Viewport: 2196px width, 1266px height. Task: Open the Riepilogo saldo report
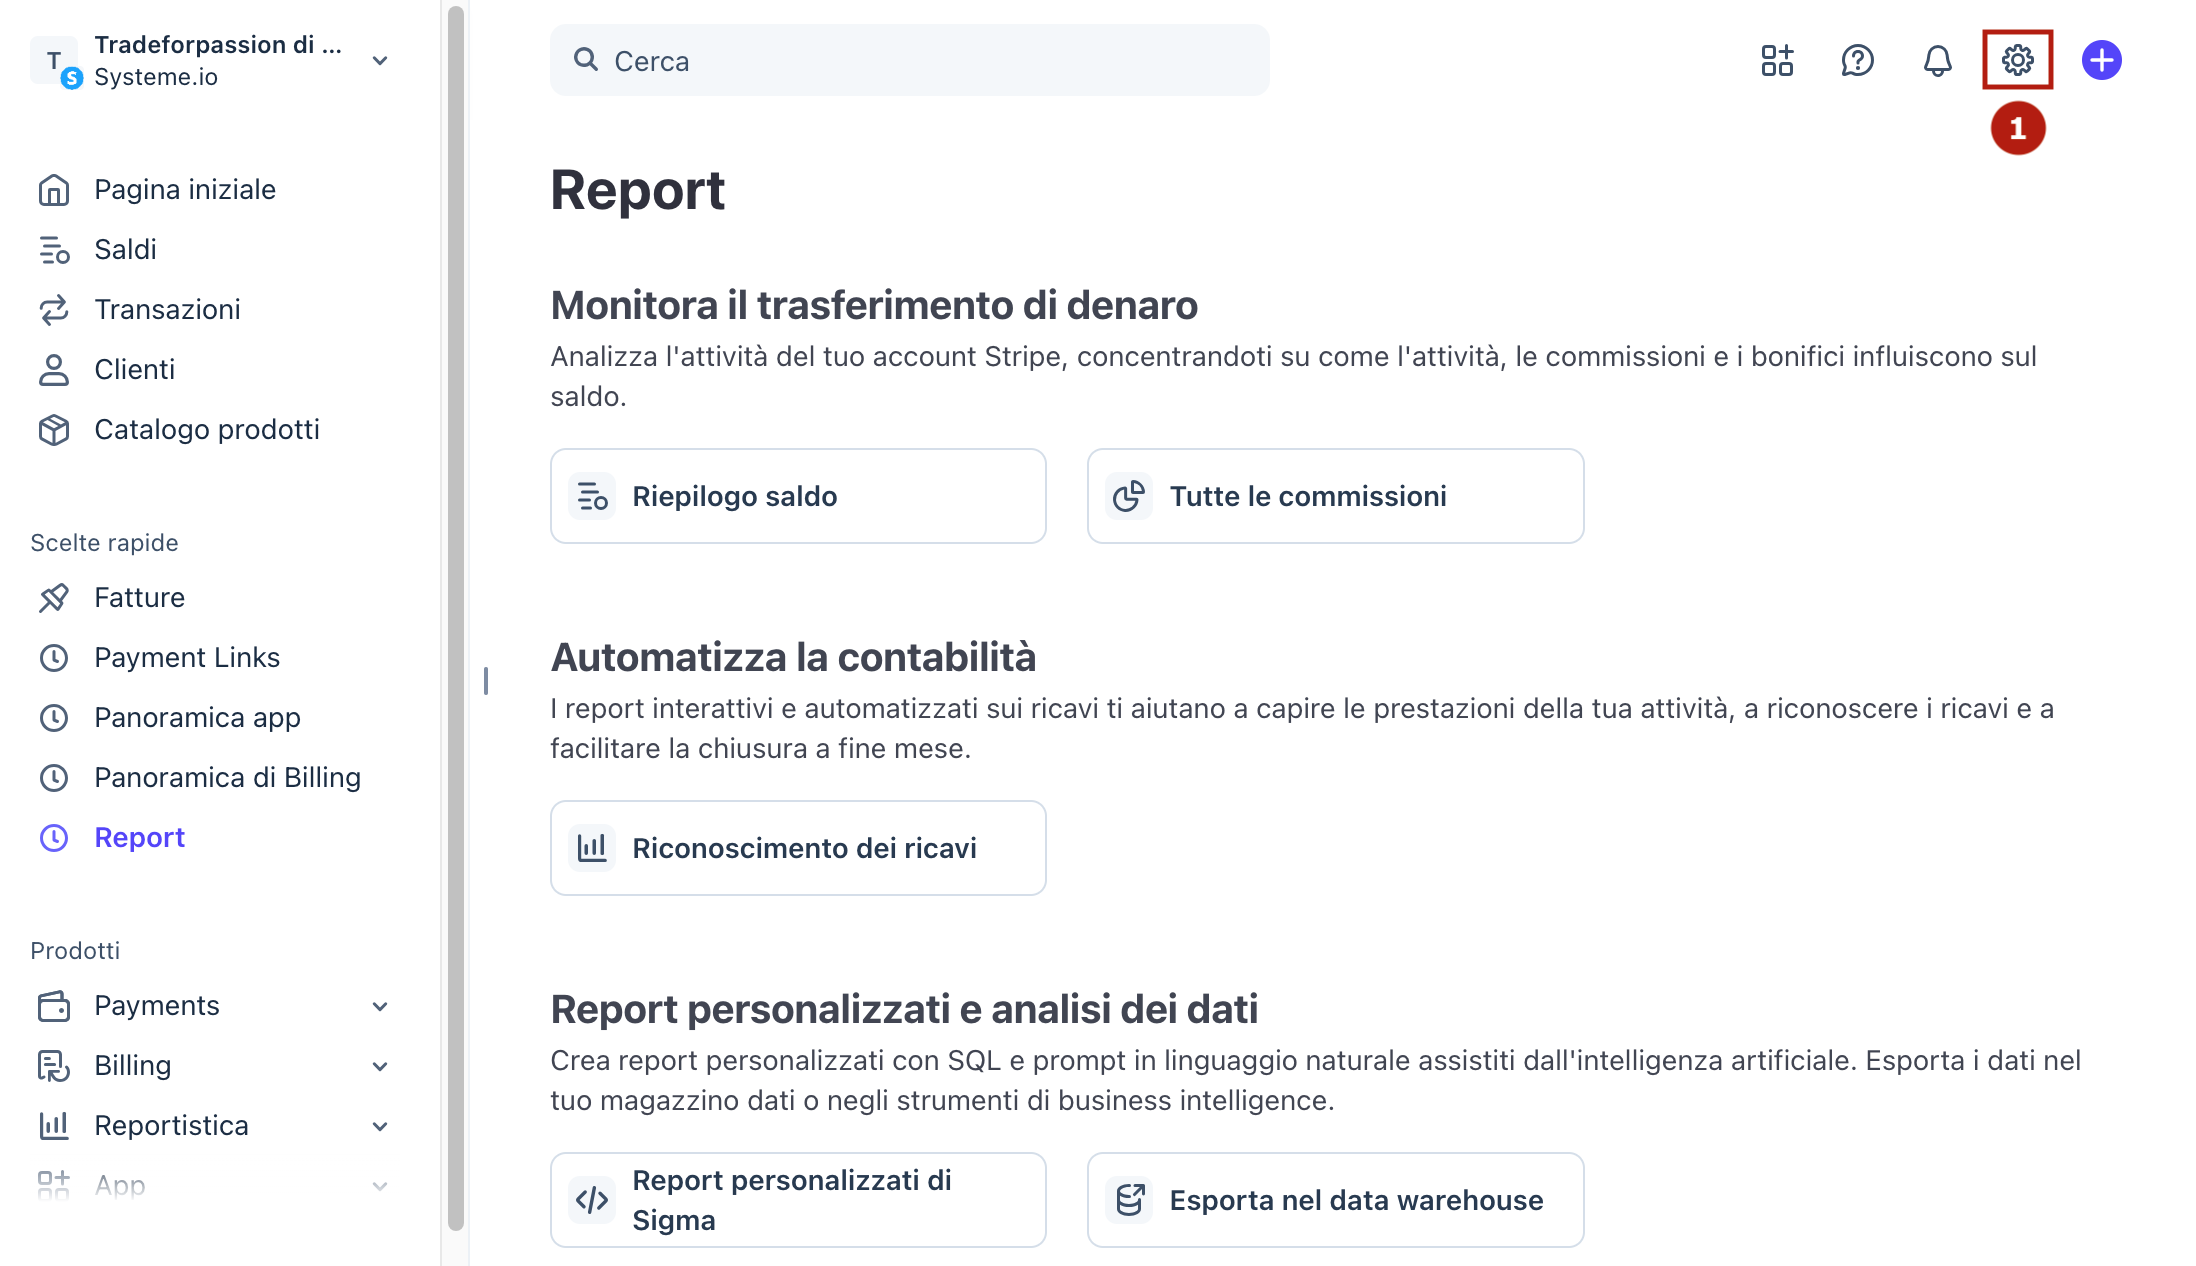[798, 496]
